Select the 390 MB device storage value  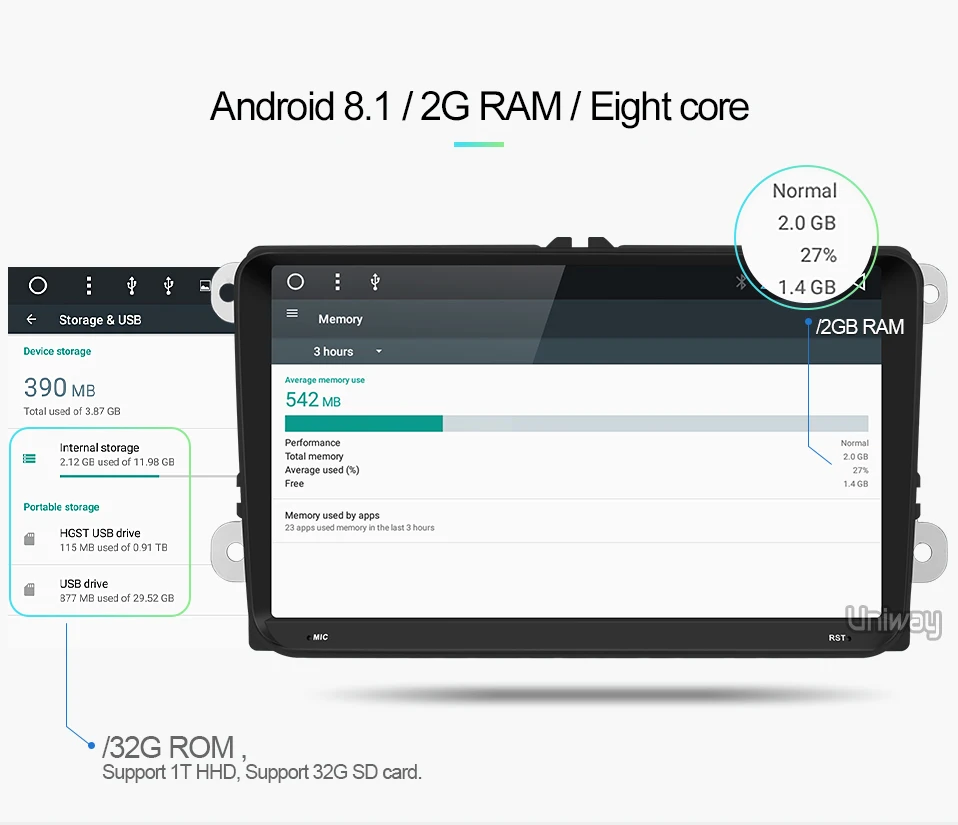[59, 387]
